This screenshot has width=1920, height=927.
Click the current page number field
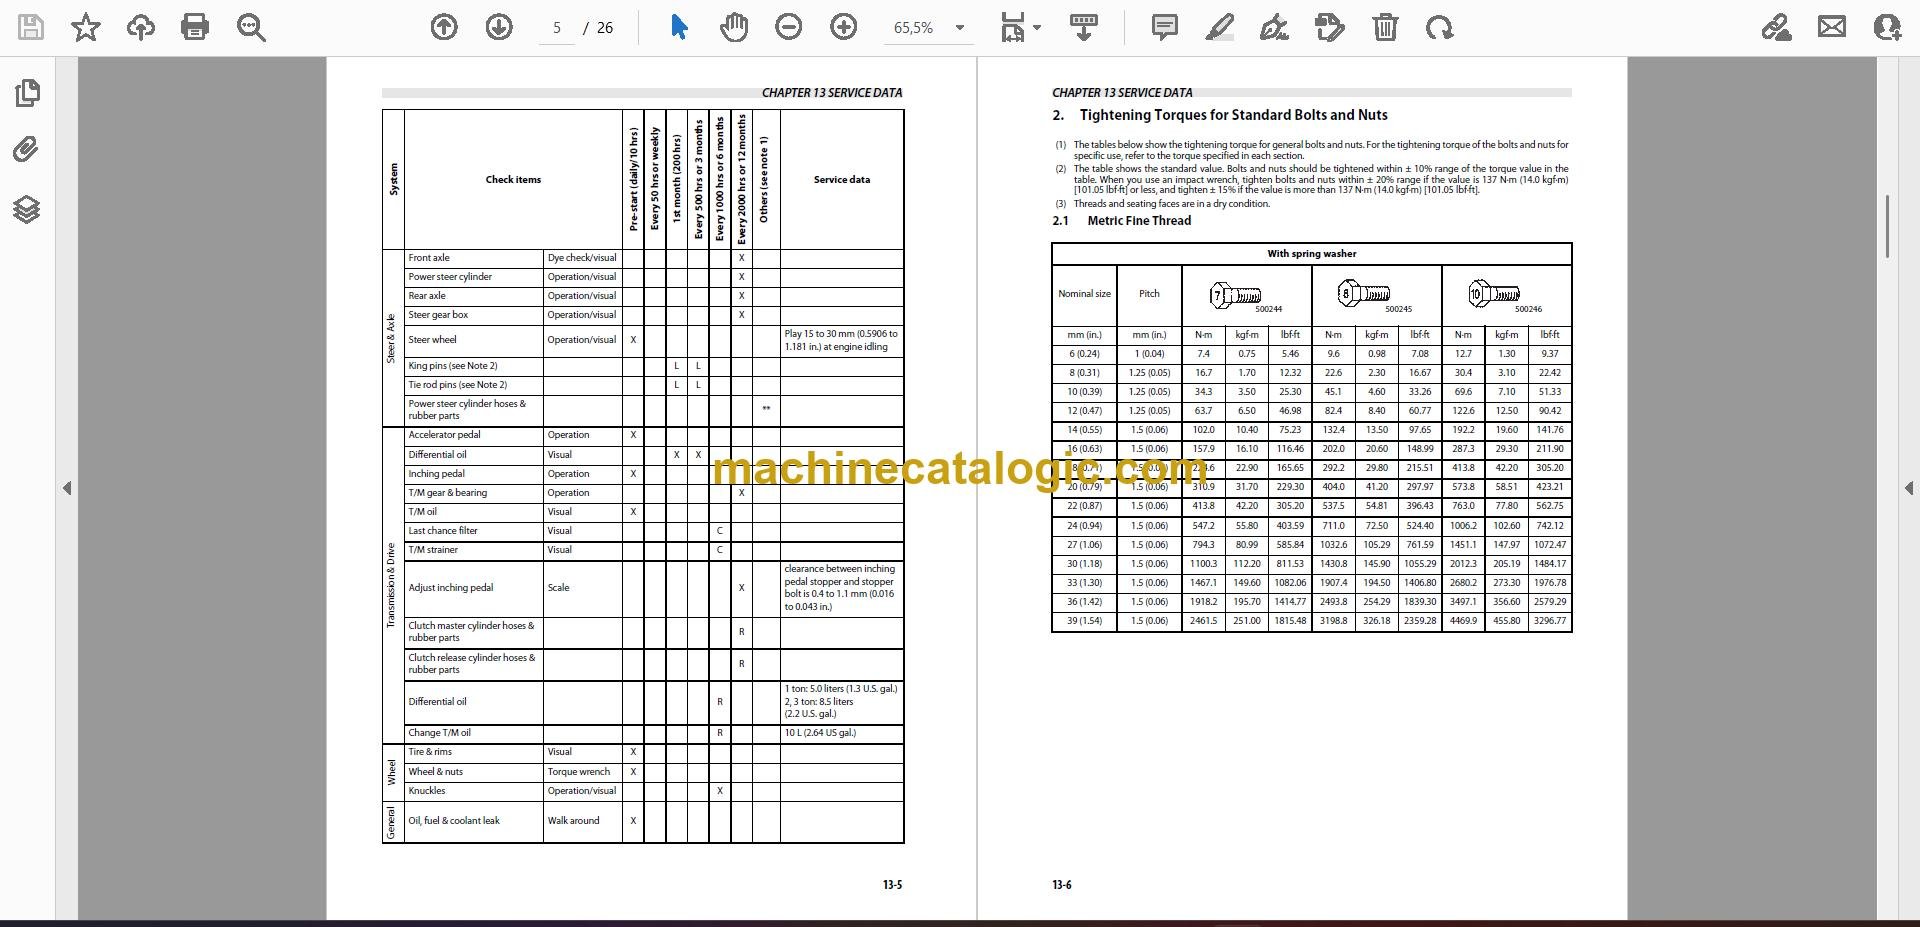pos(557,28)
